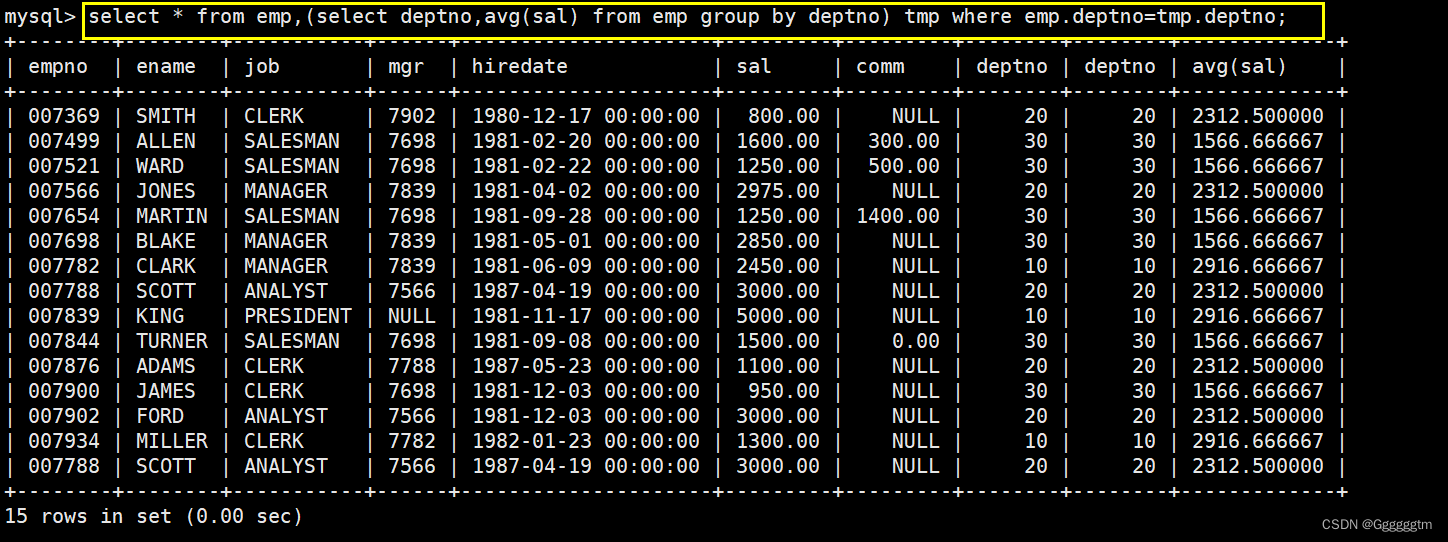The width and height of the screenshot is (1448, 542).
Task: Click employee name BLAKE
Action: point(166,241)
